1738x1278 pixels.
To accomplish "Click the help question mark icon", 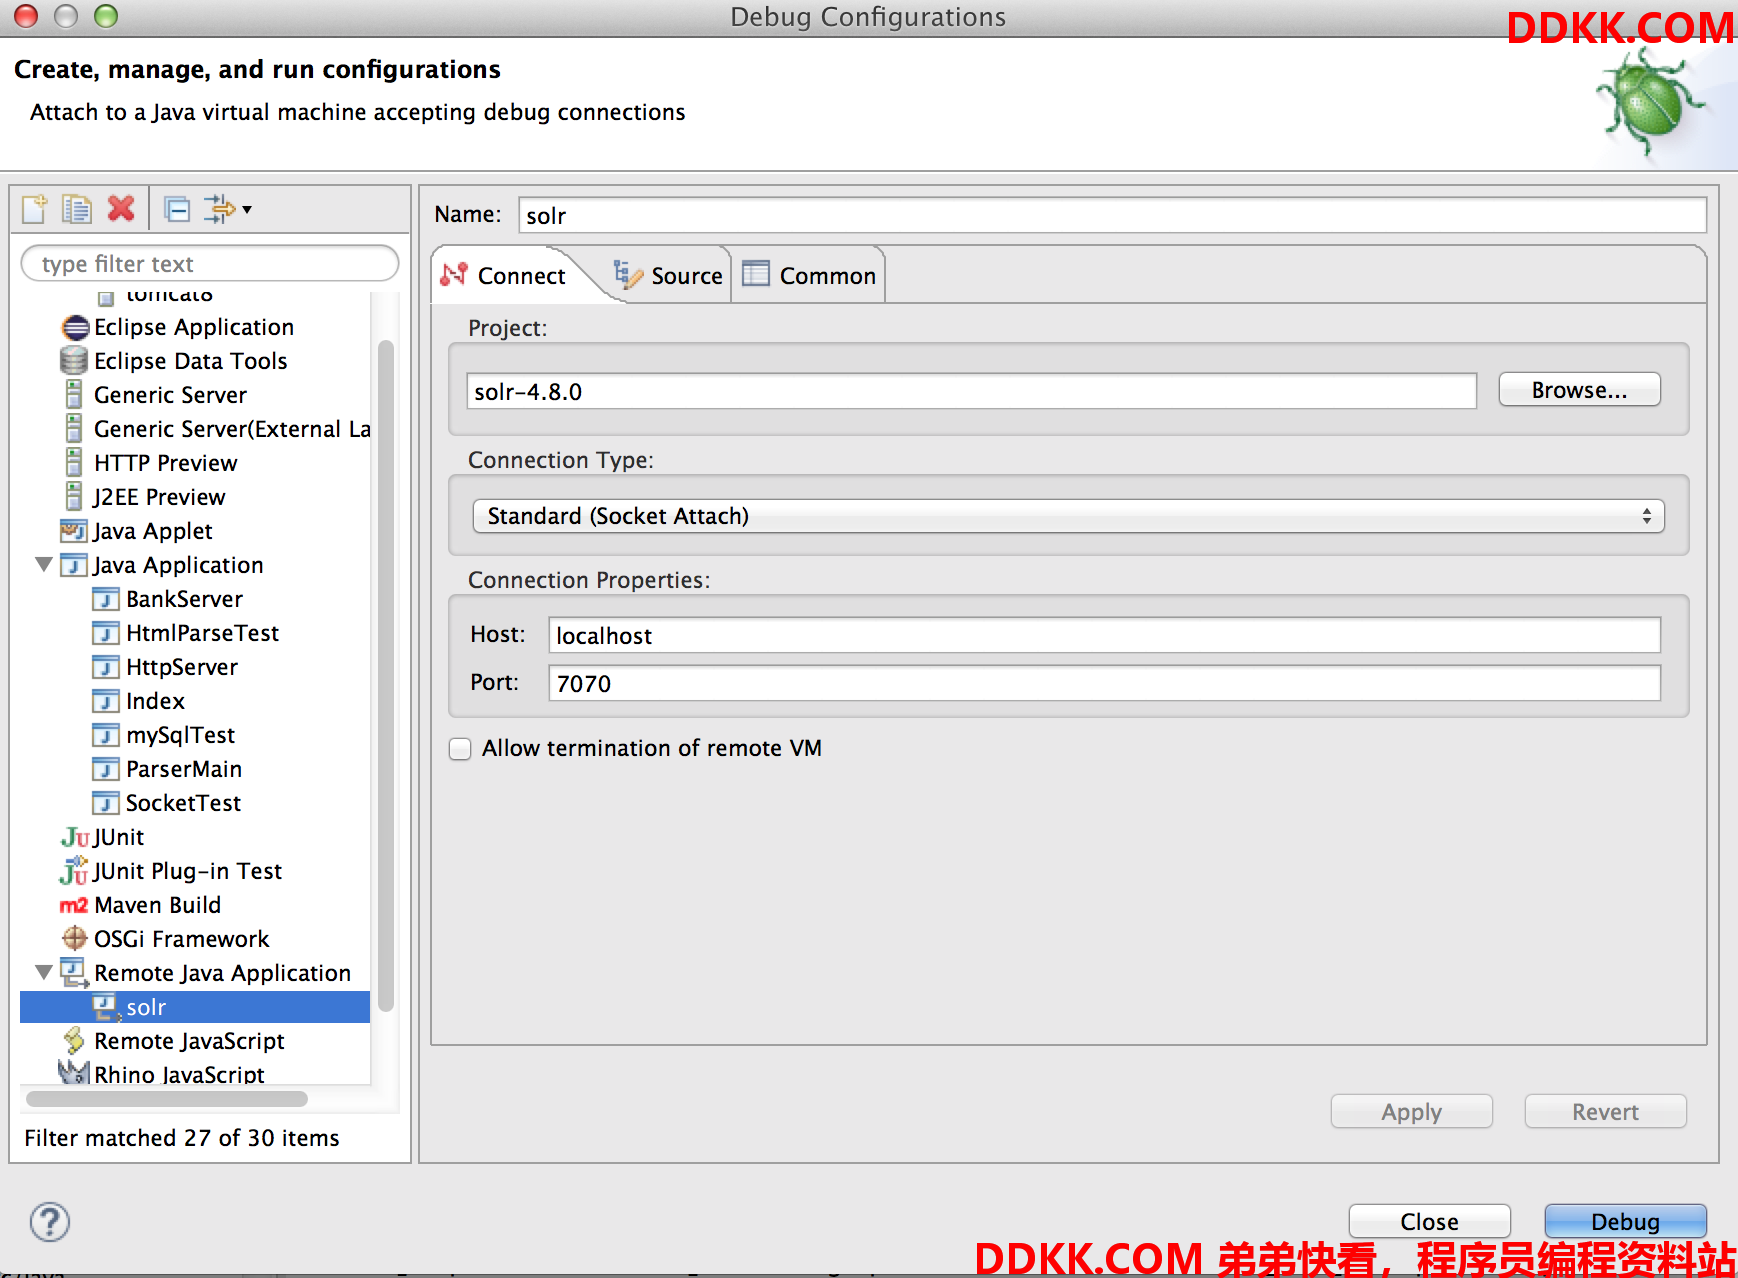I will 50,1222.
